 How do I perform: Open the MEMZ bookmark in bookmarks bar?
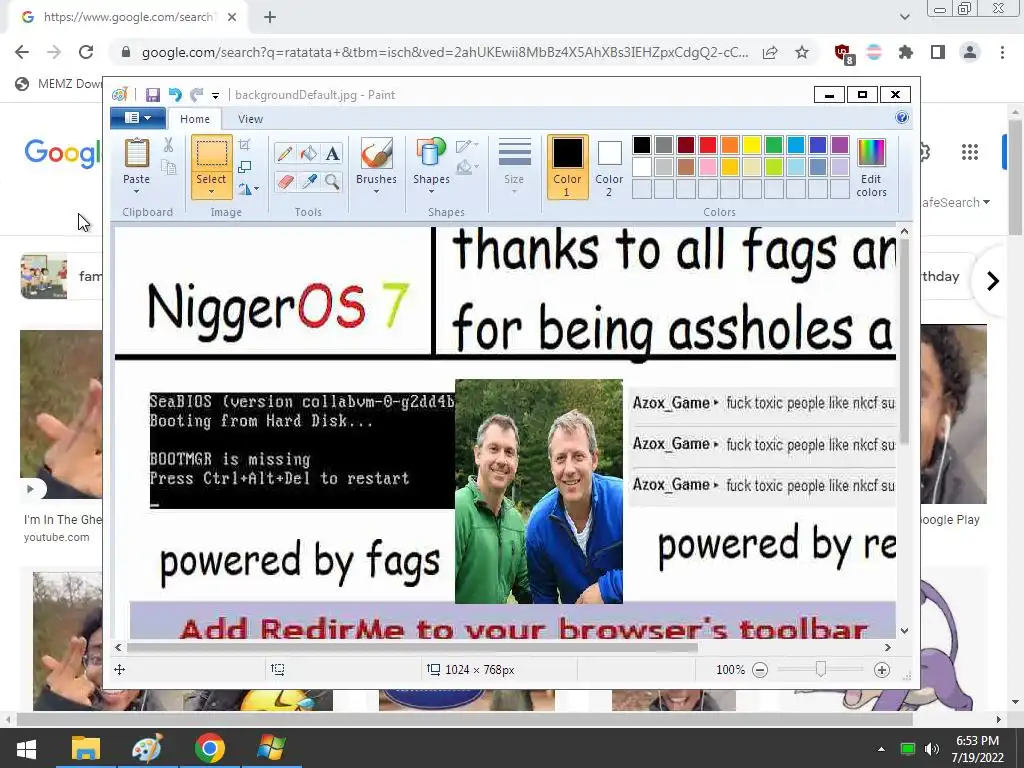coord(59,84)
